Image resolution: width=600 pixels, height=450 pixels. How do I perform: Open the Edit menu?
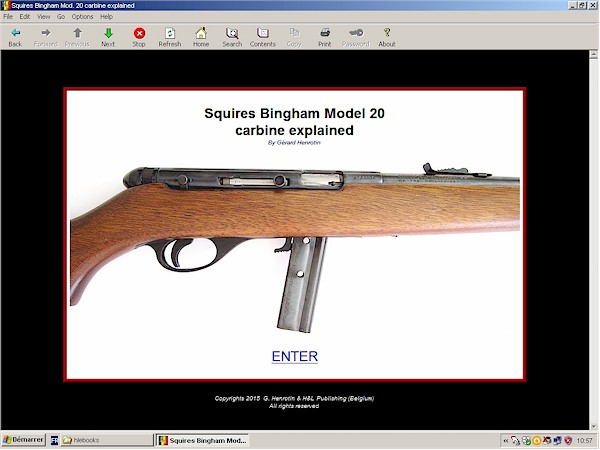(x=25, y=16)
